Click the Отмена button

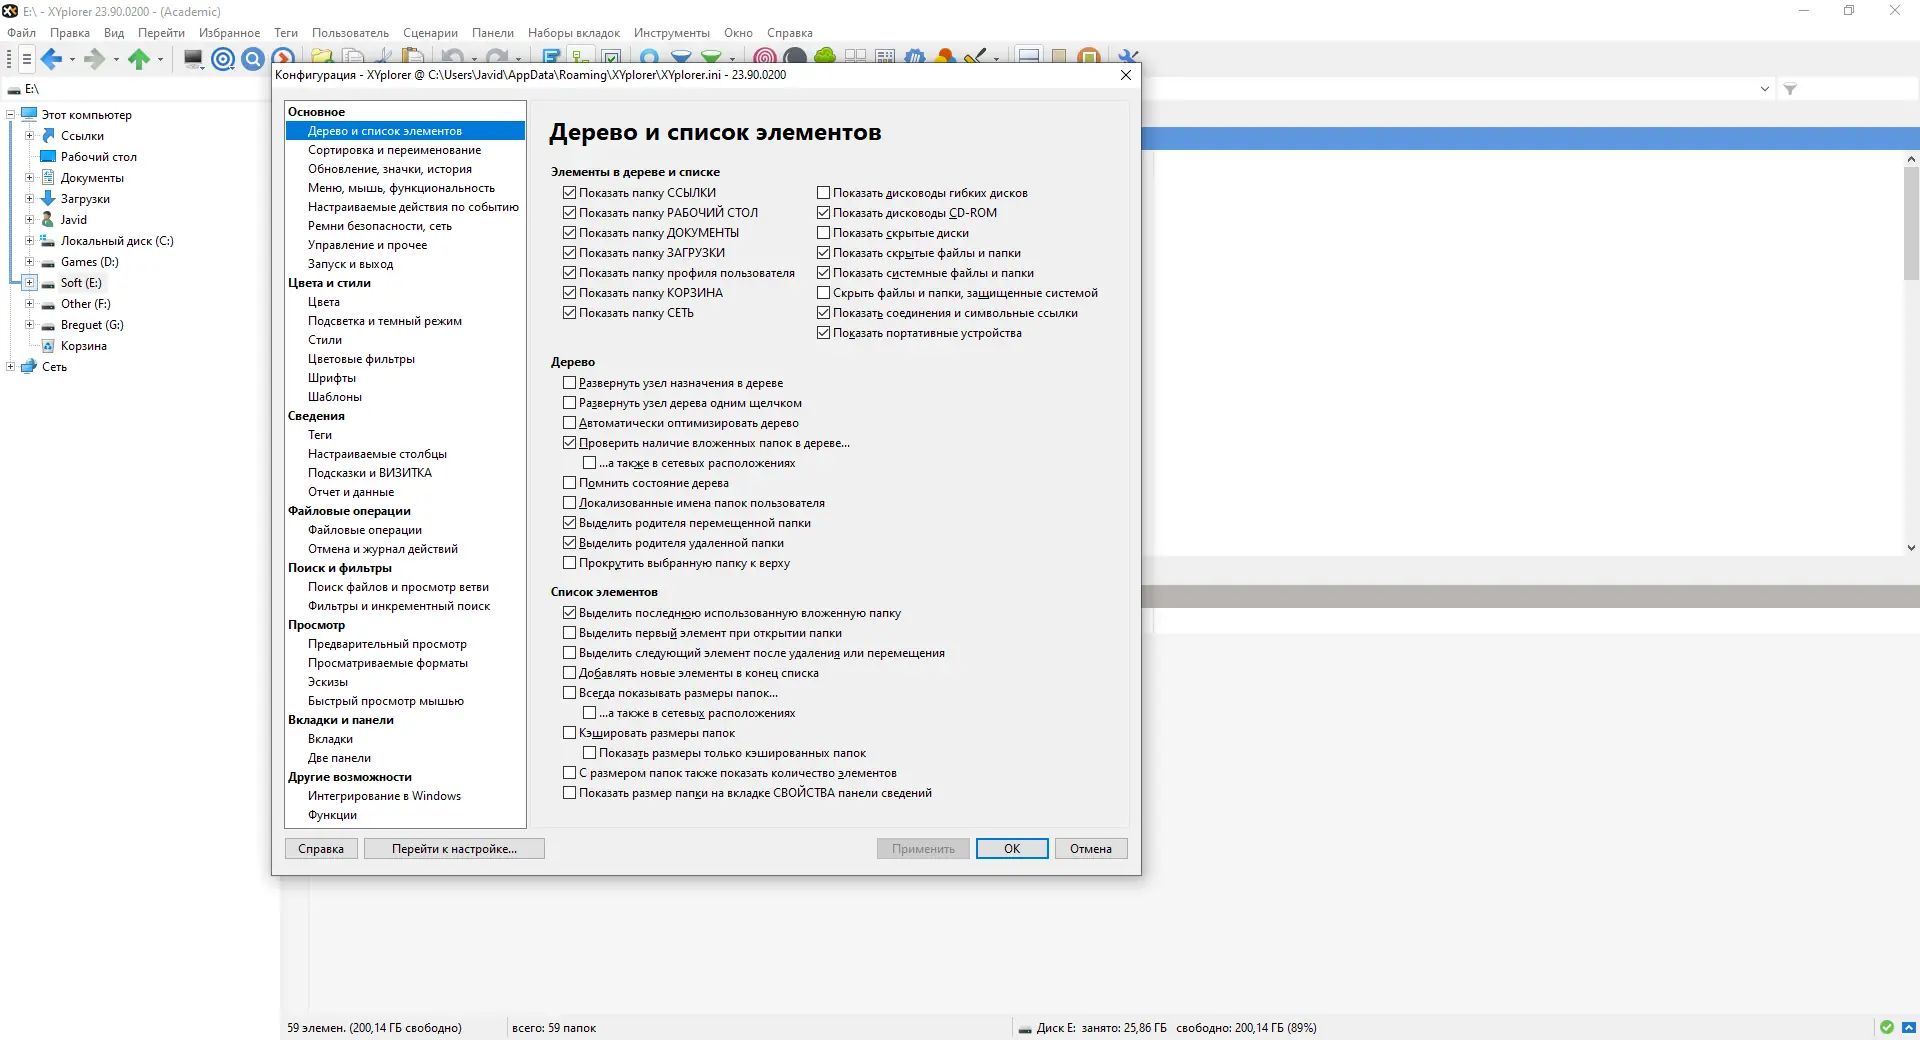1091,848
